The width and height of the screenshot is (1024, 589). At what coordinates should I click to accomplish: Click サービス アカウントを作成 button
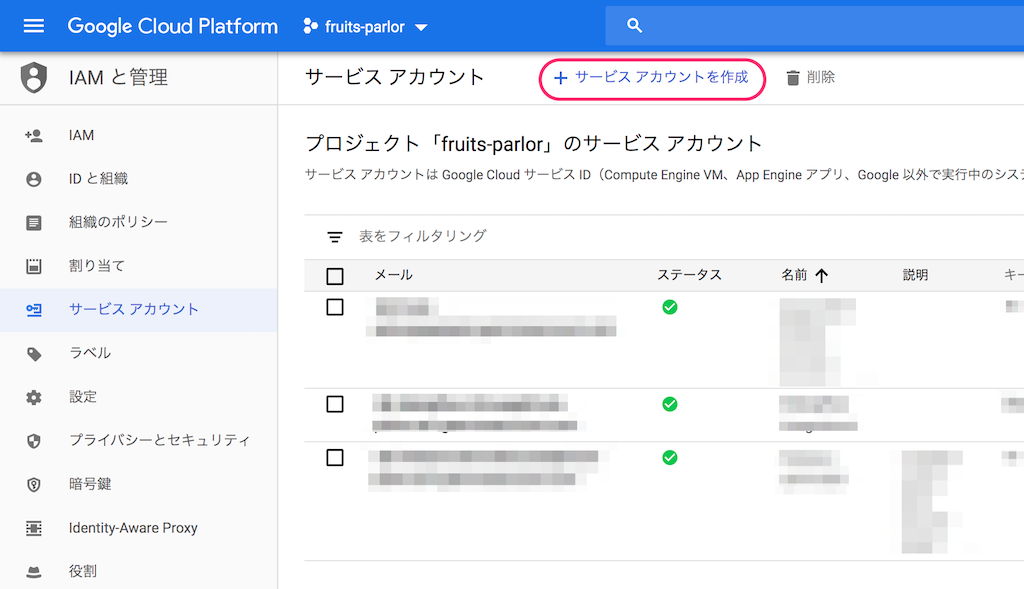pyautogui.click(x=652, y=78)
